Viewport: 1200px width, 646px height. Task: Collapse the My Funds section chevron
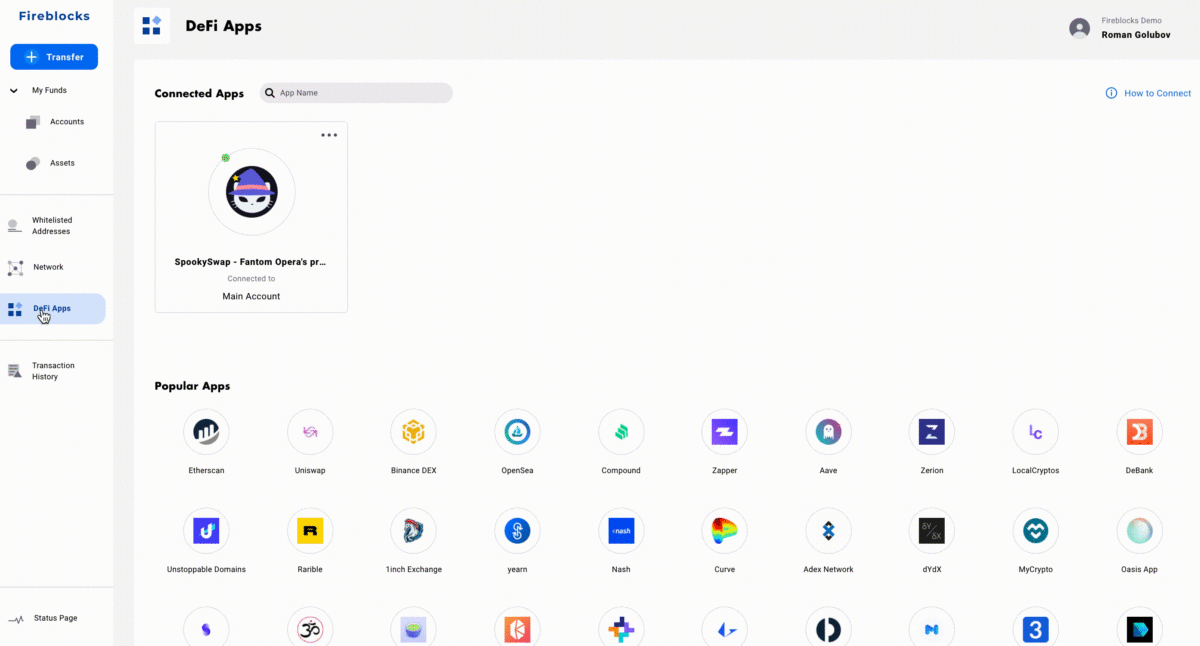[14, 91]
